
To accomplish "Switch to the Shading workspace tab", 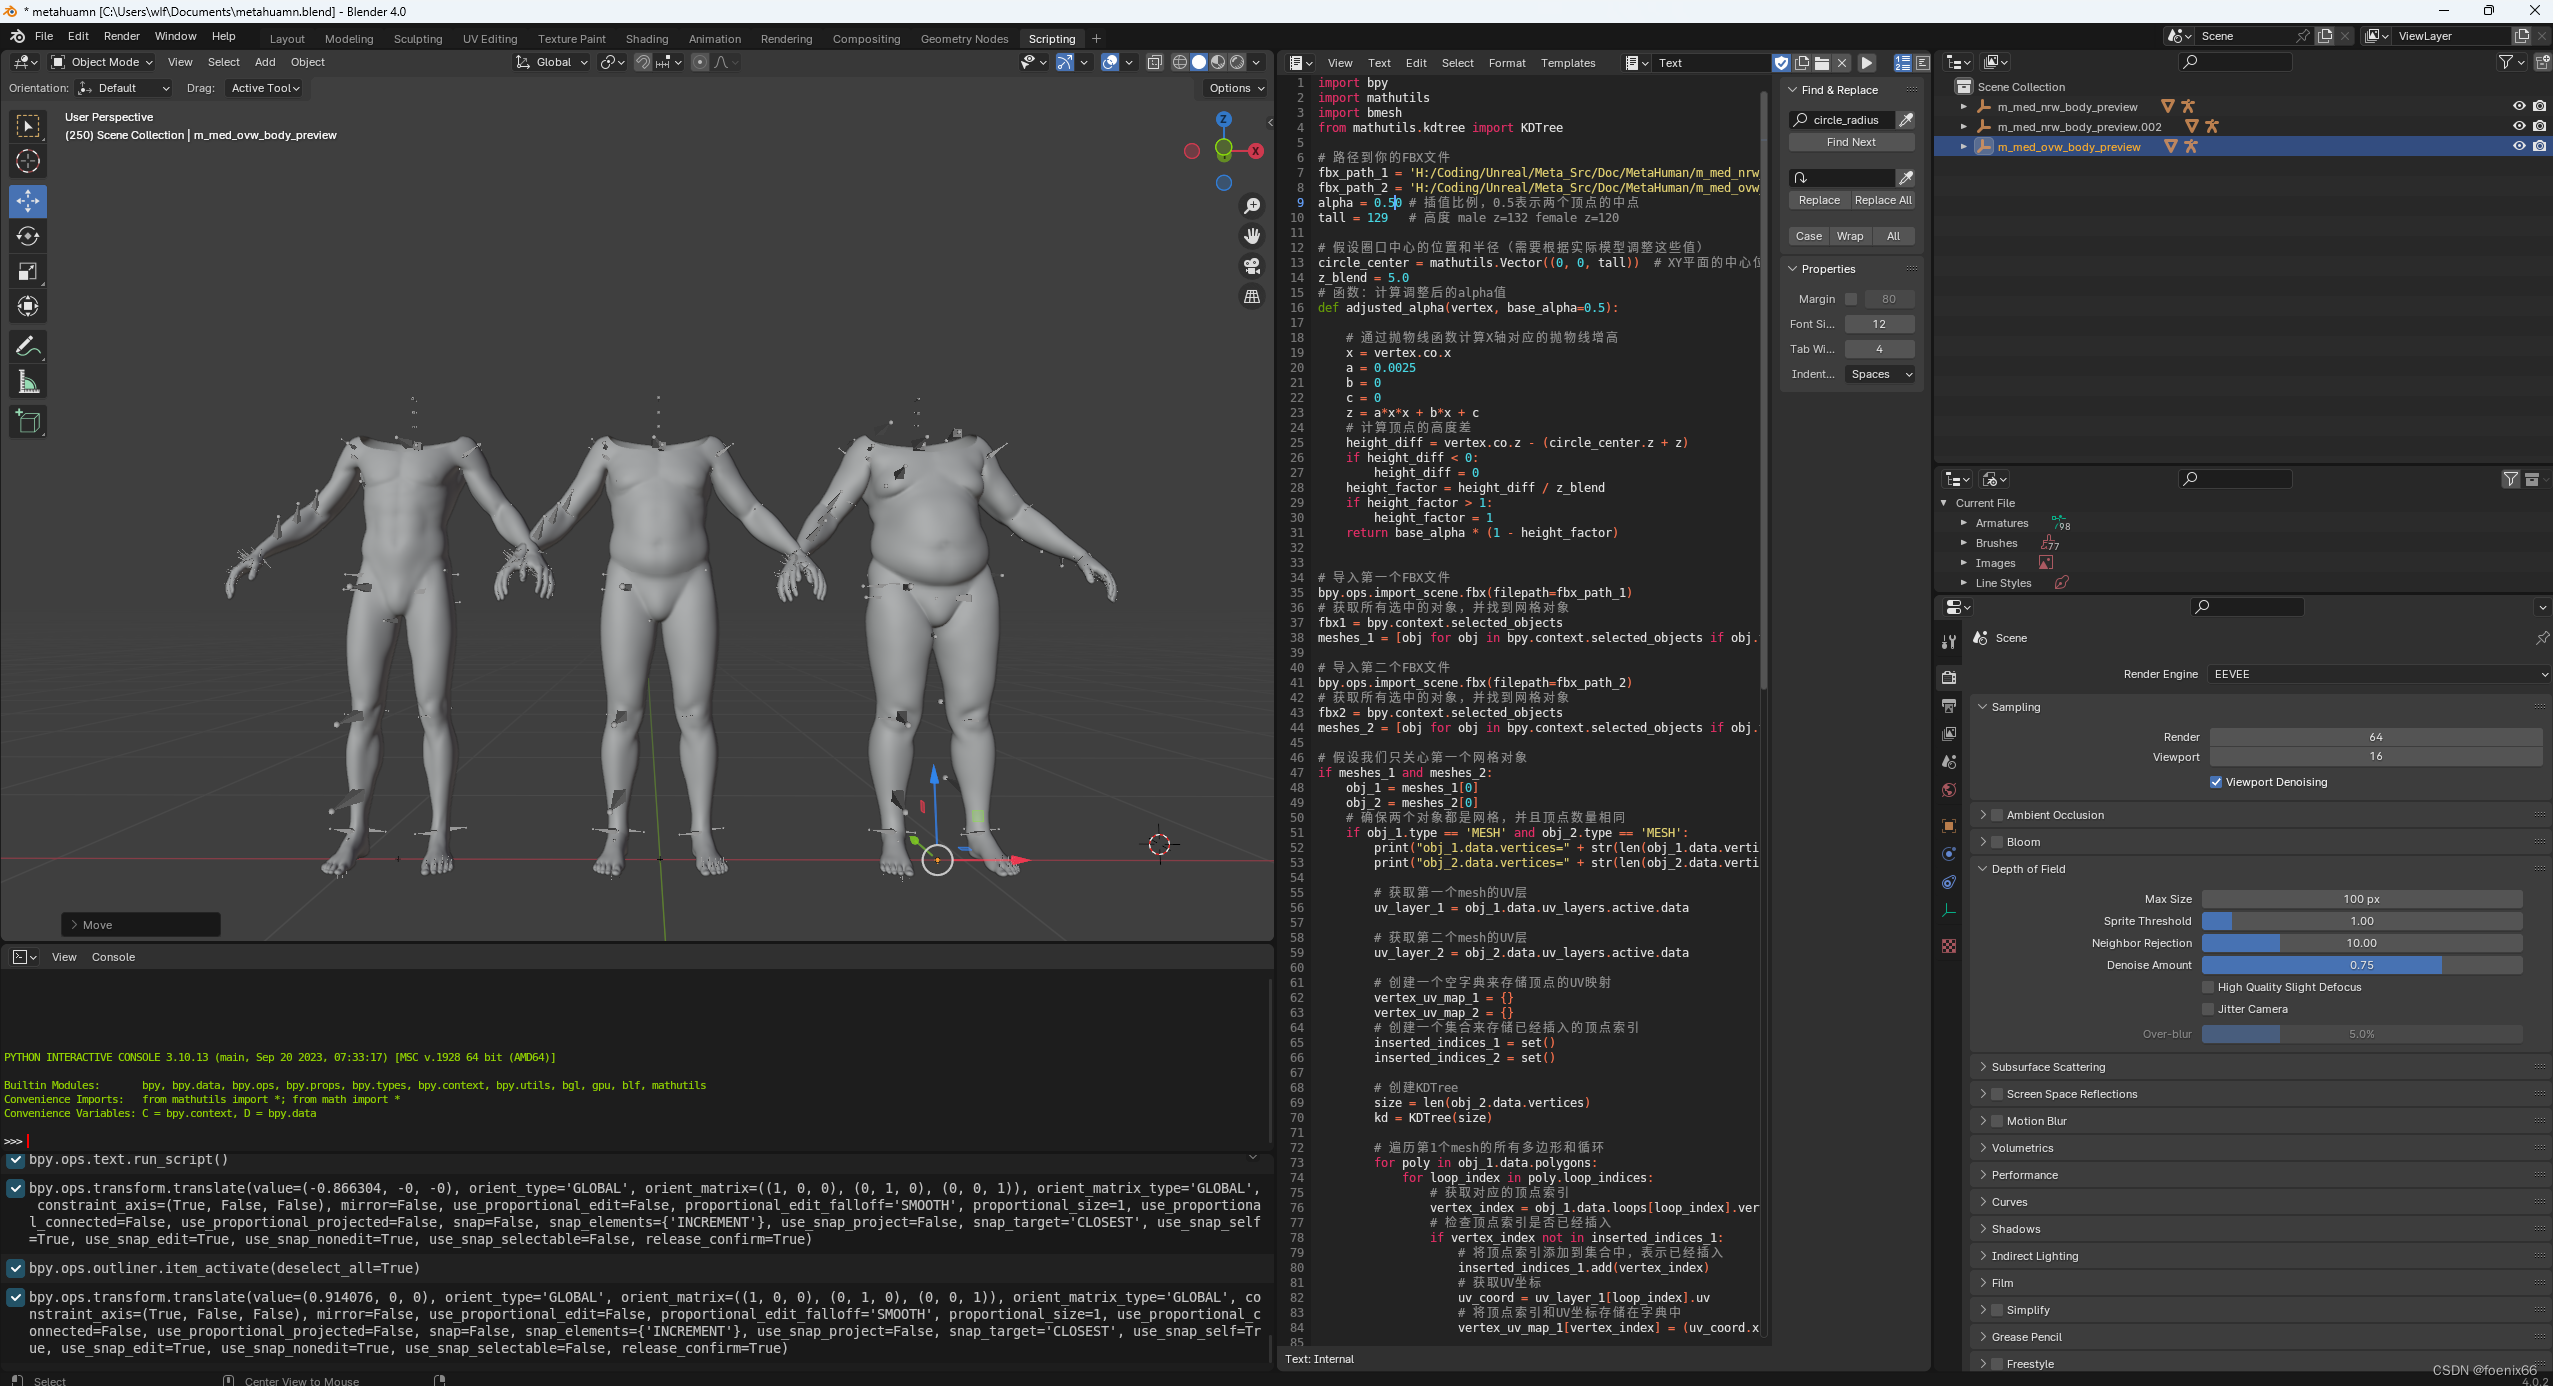I will (646, 39).
